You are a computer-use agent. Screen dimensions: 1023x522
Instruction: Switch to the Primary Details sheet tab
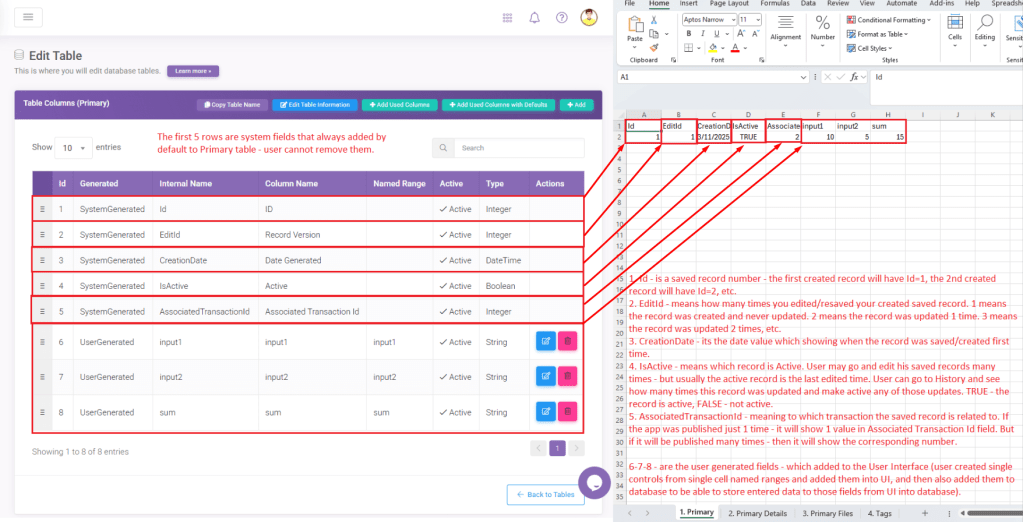tap(760, 513)
